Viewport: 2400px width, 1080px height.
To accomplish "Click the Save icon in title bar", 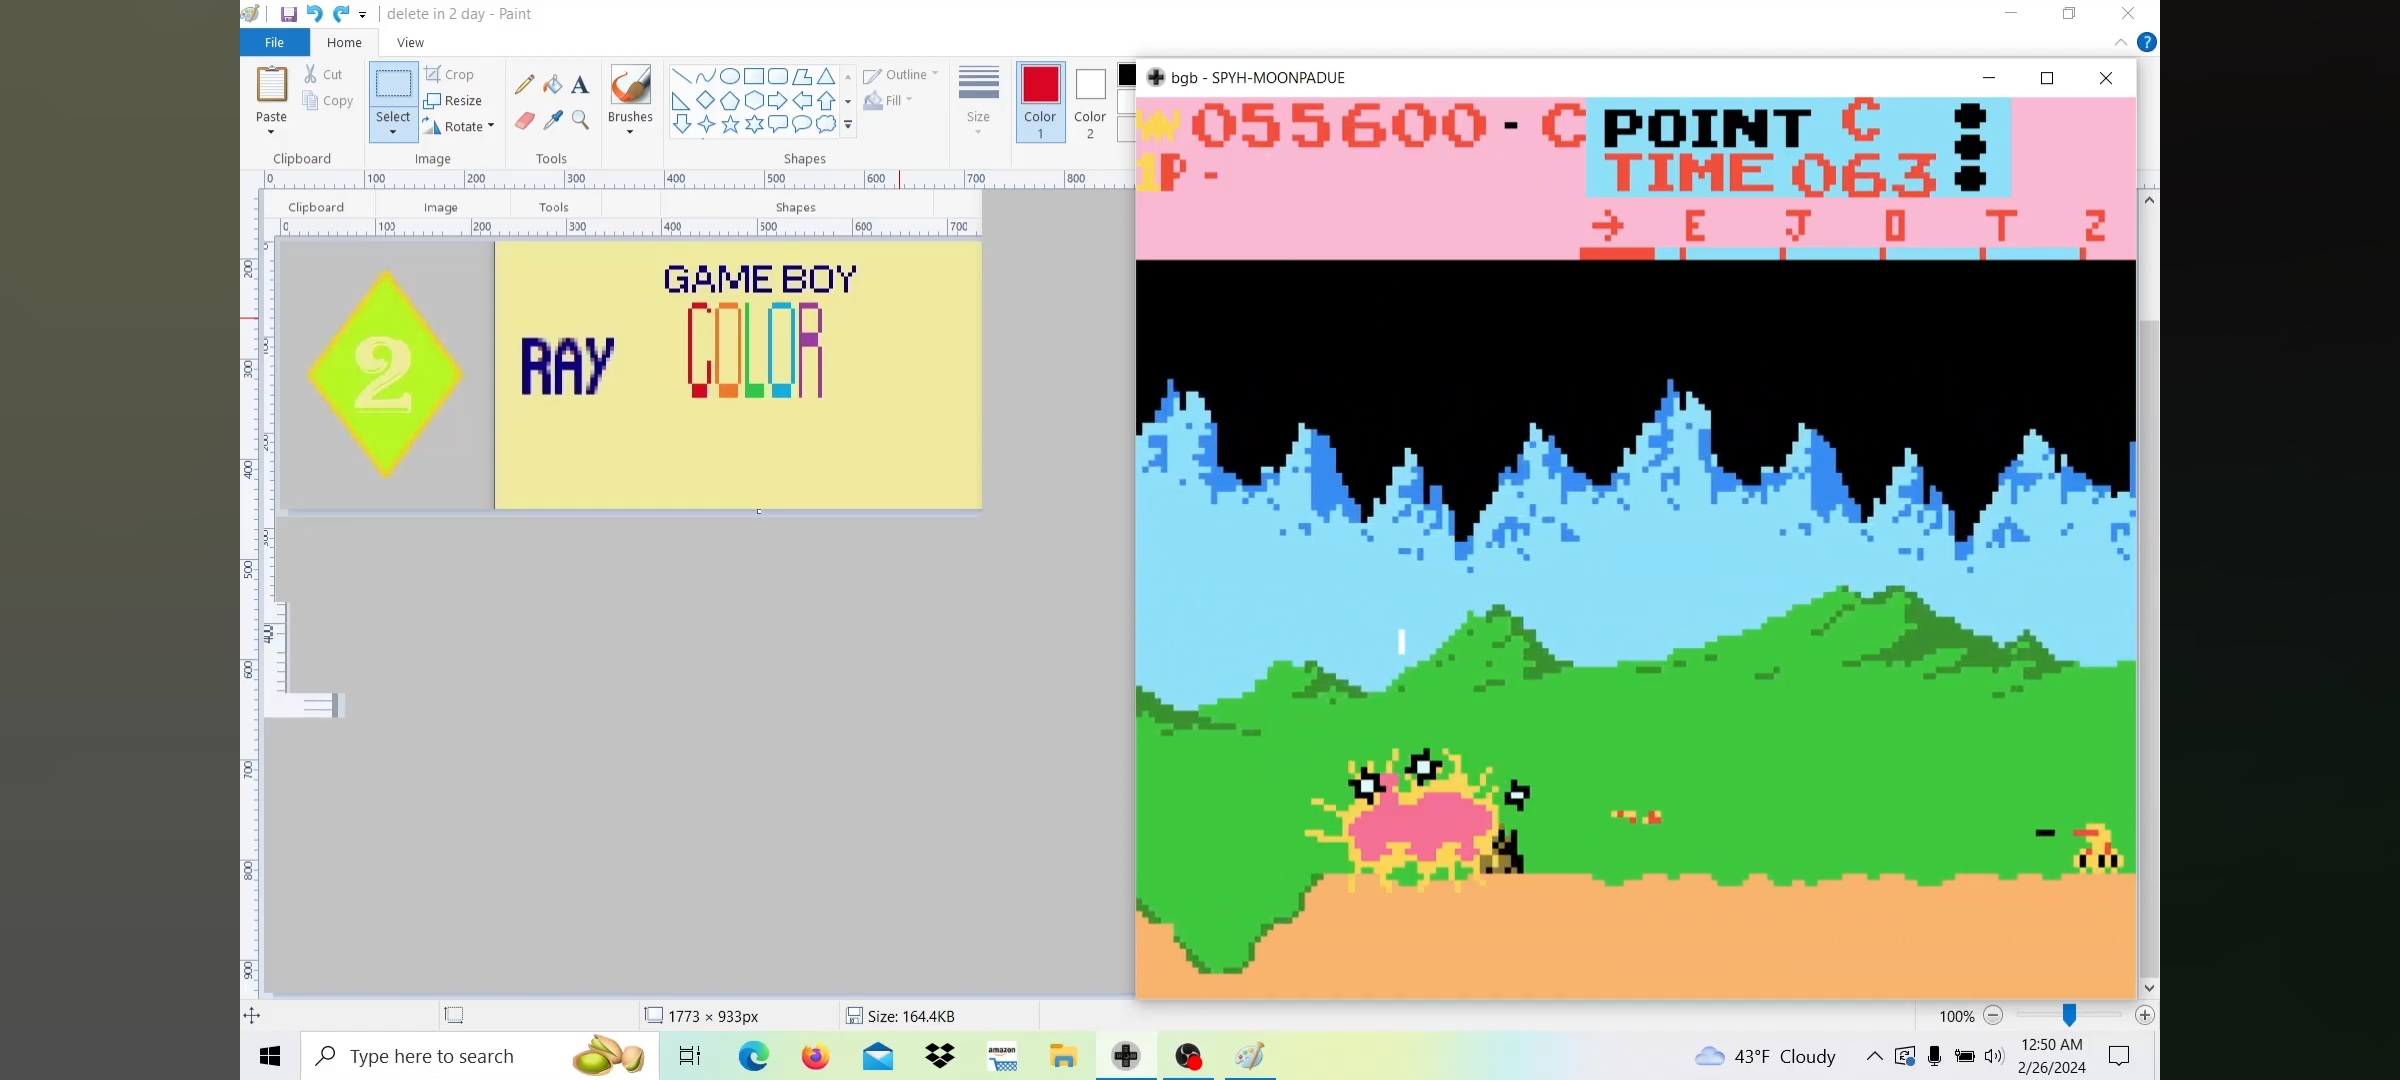I will pos(288,14).
